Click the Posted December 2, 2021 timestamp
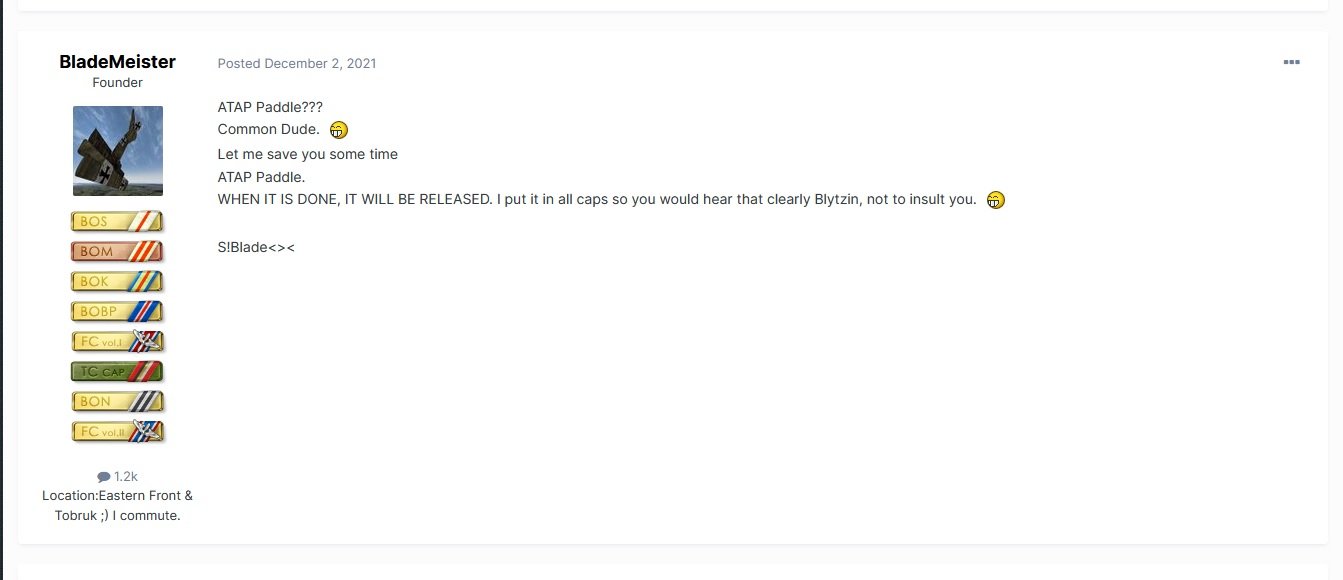This screenshot has width=1343, height=580. [297, 63]
